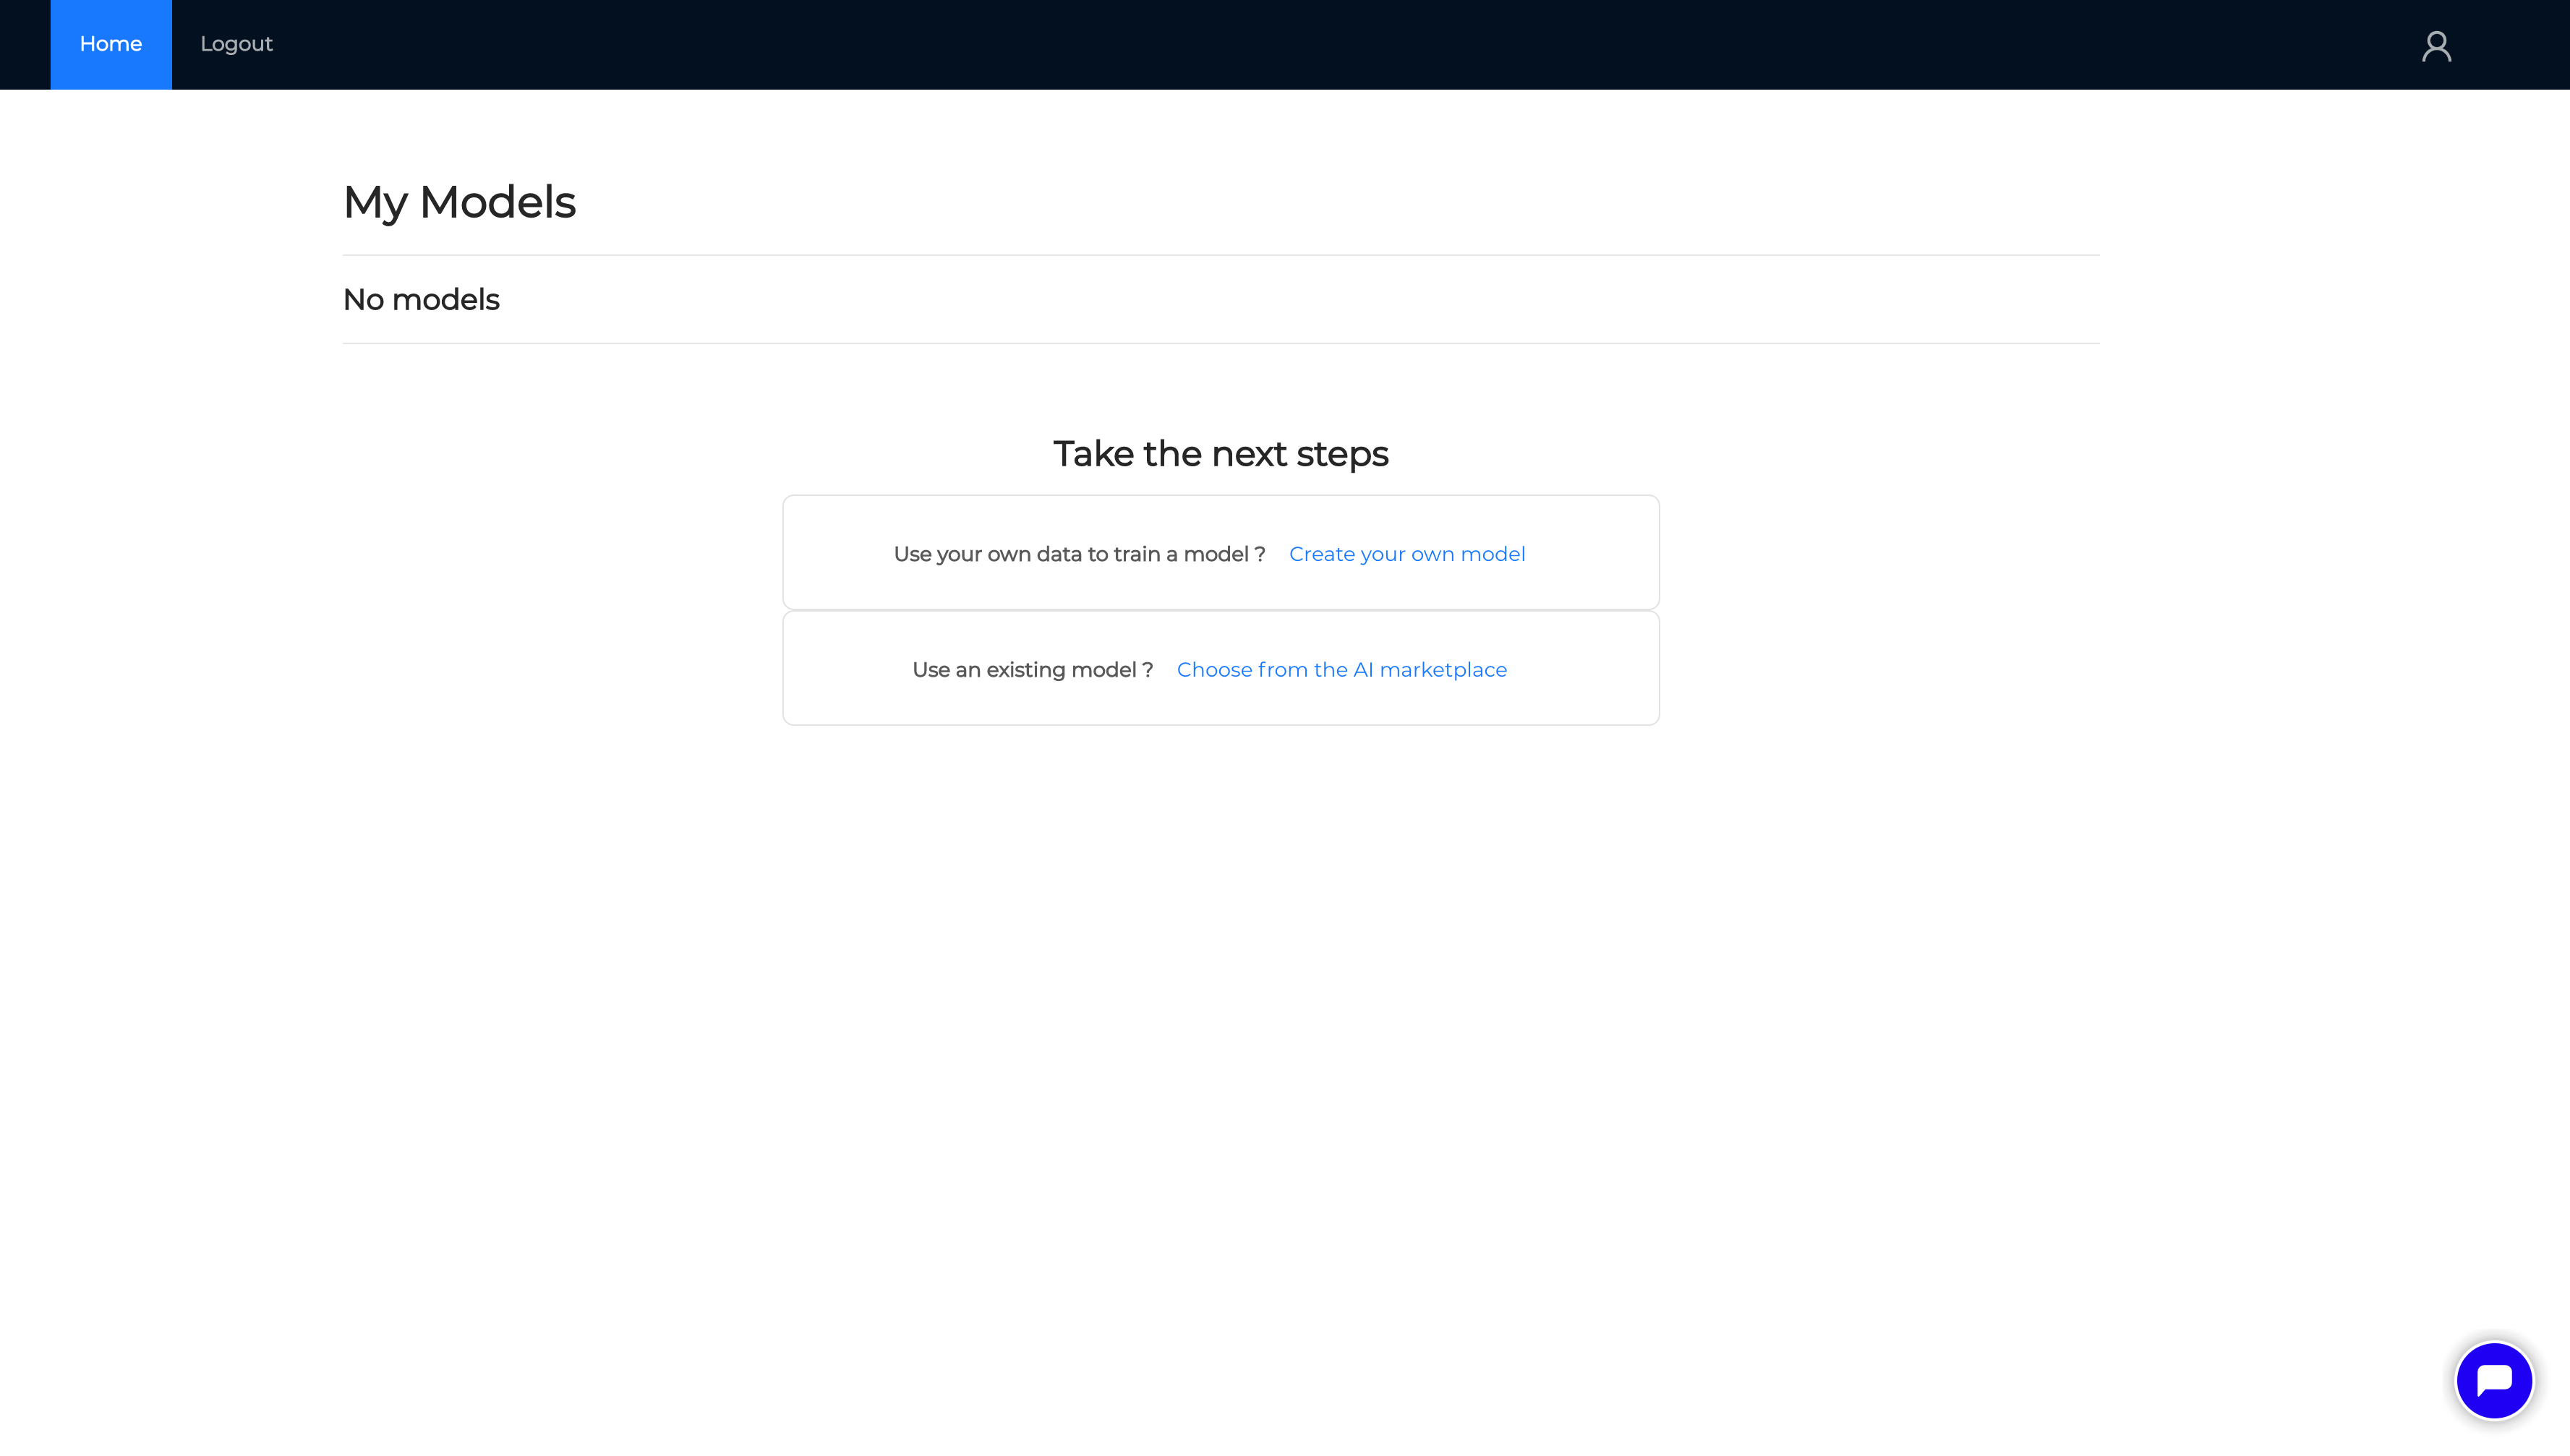Follow the Create your own model link

pyautogui.click(x=1407, y=554)
